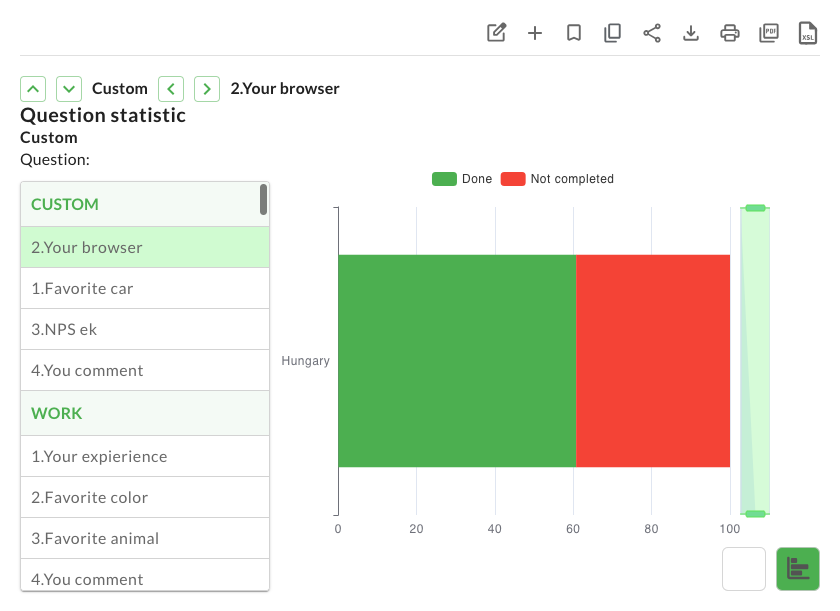The height and width of the screenshot is (611, 840).
Task: Toggle the Done legend series
Action: click(462, 179)
